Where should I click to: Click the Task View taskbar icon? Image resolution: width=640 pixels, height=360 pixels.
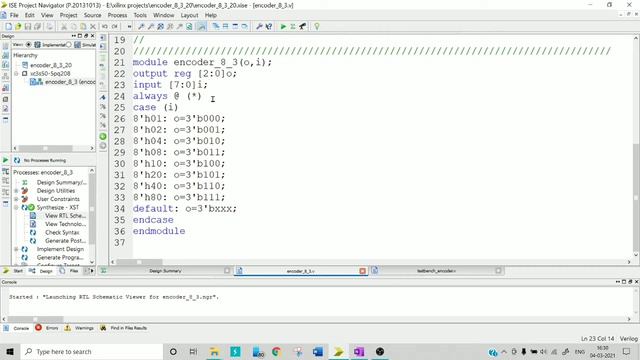coord(193,351)
